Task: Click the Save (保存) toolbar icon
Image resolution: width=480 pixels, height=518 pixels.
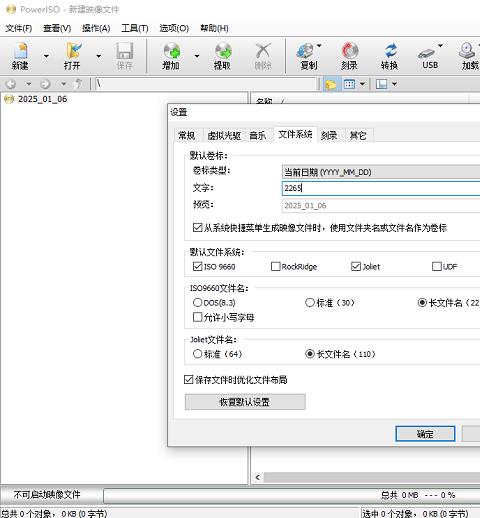Action: pos(124,56)
